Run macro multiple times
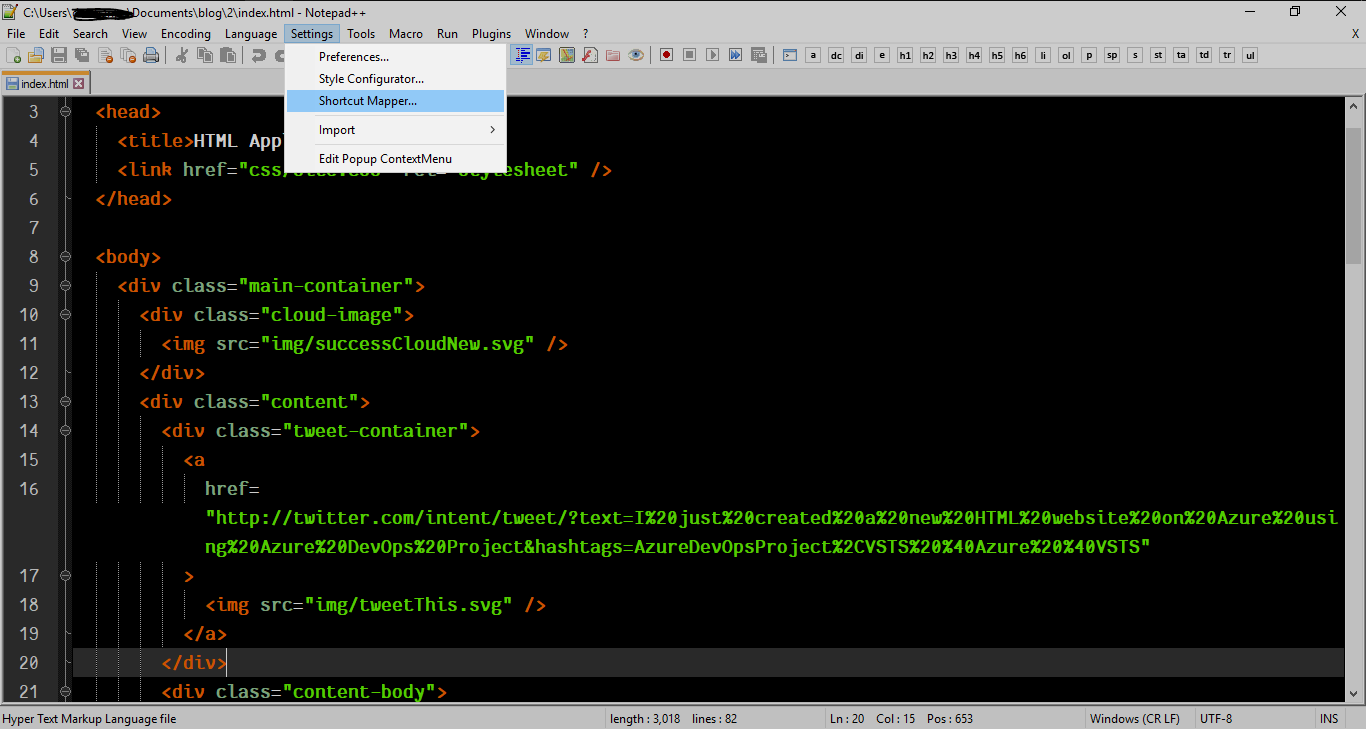 pos(735,55)
